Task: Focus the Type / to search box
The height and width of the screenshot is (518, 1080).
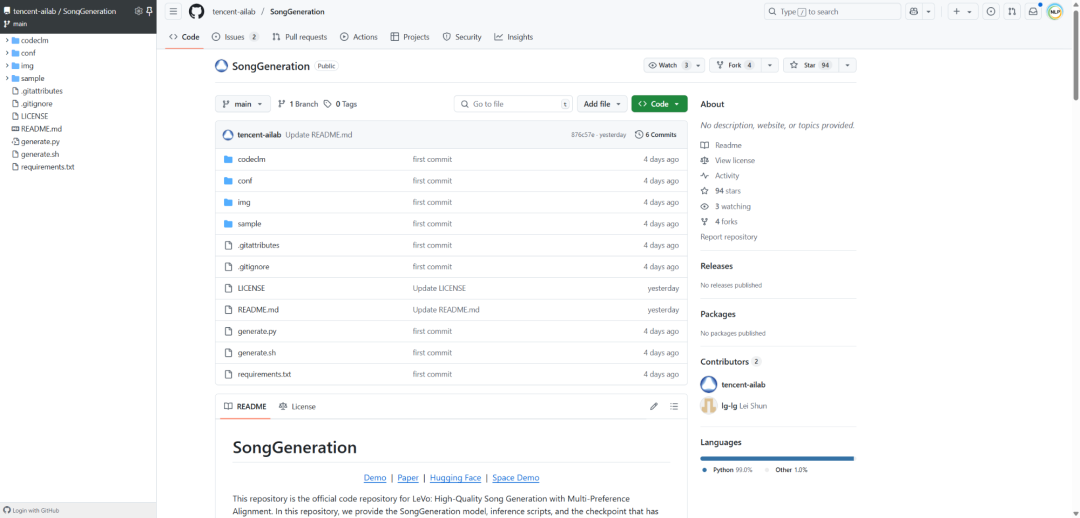Action: click(833, 12)
